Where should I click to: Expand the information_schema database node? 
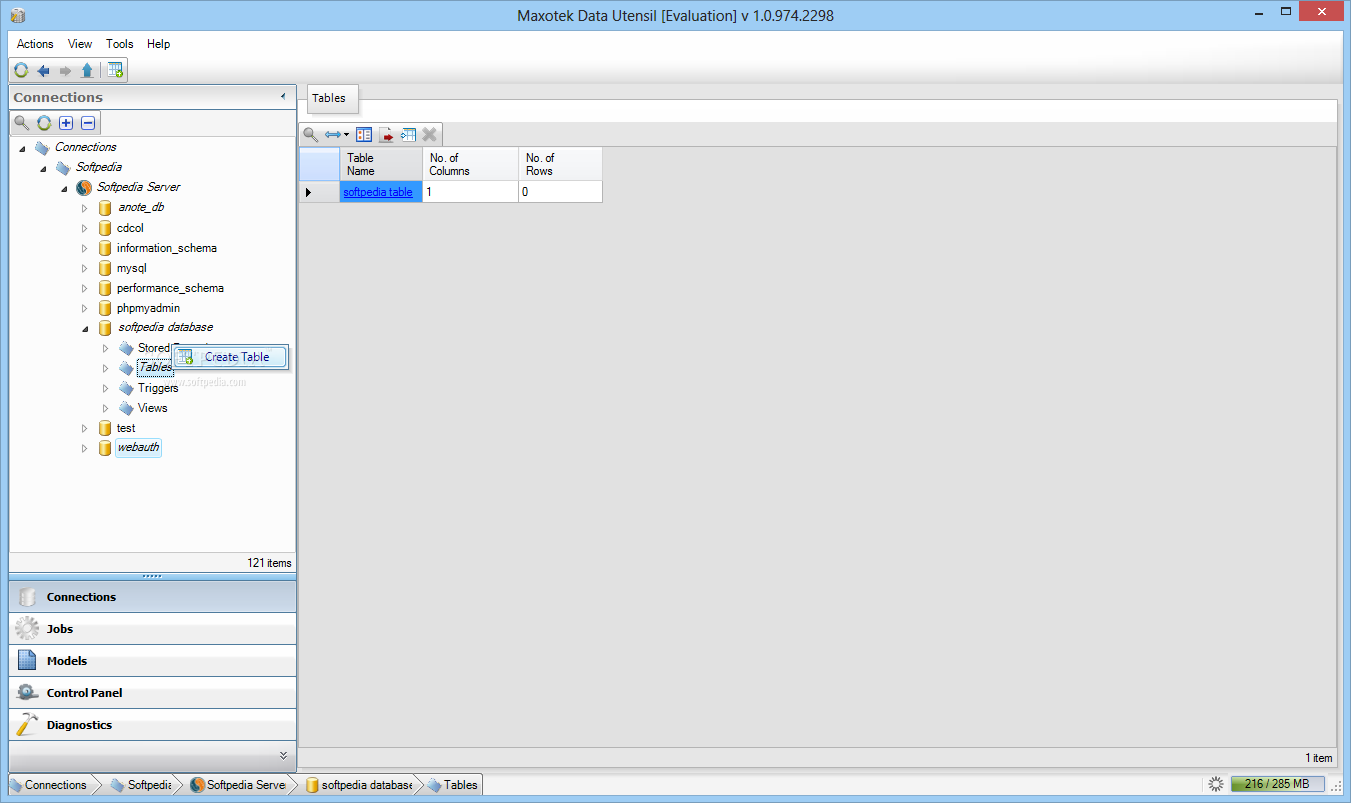[84, 248]
